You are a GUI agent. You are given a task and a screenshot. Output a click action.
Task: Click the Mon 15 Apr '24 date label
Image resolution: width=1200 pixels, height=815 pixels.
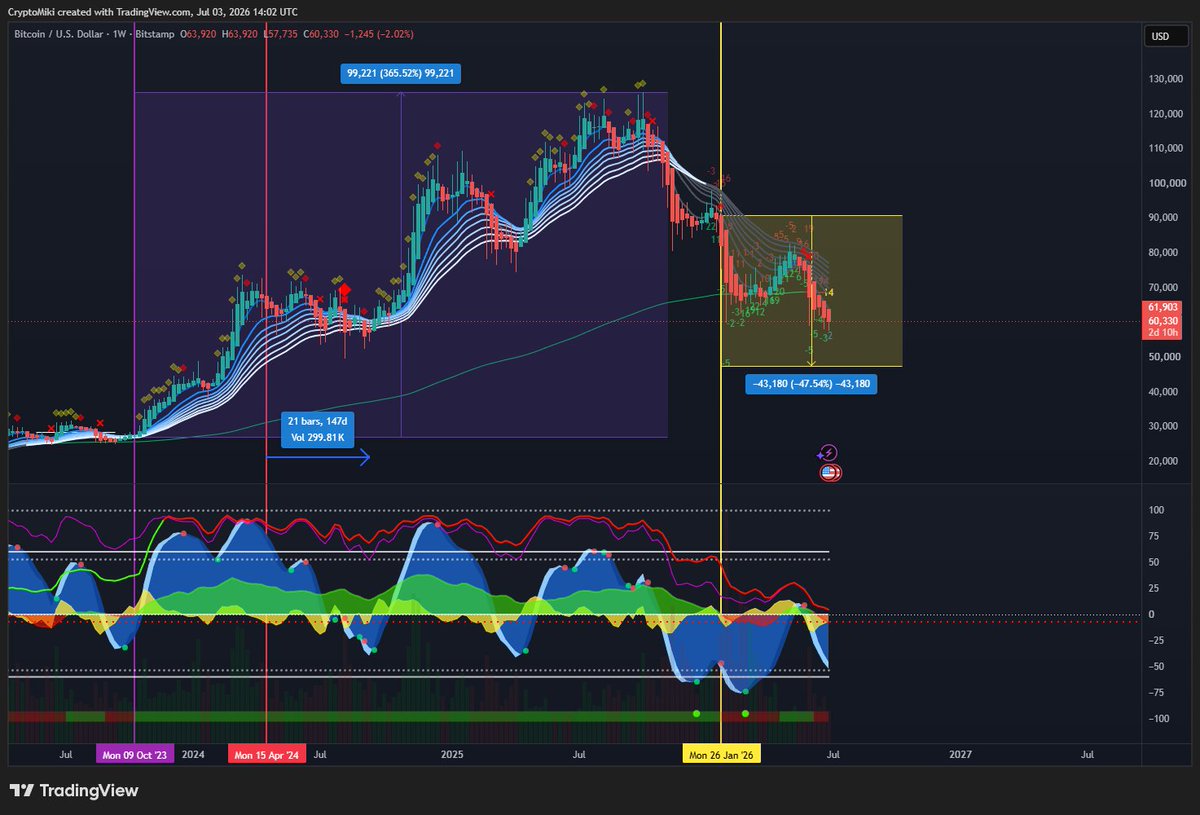coord(265,755)
